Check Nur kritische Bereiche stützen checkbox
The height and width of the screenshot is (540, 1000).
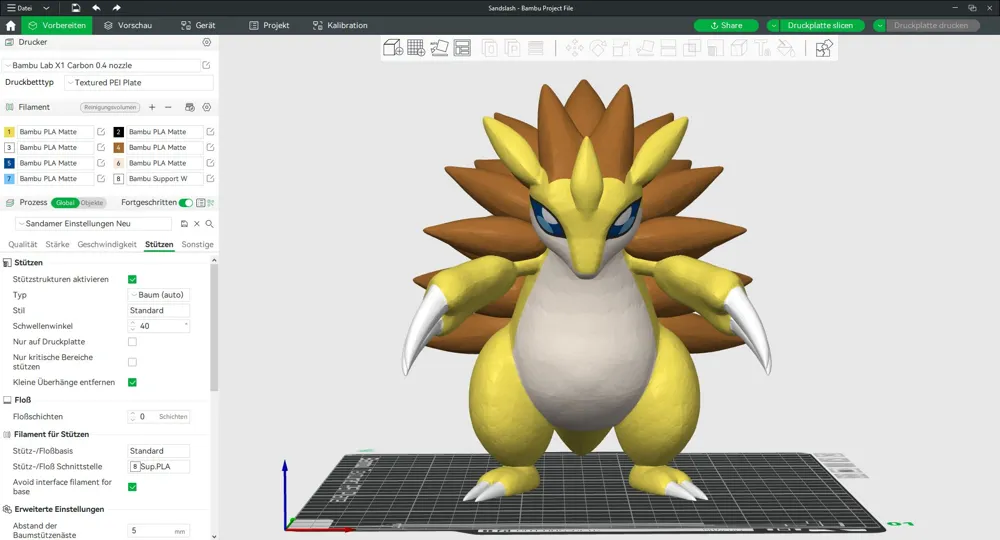click(x=132, y=362)
